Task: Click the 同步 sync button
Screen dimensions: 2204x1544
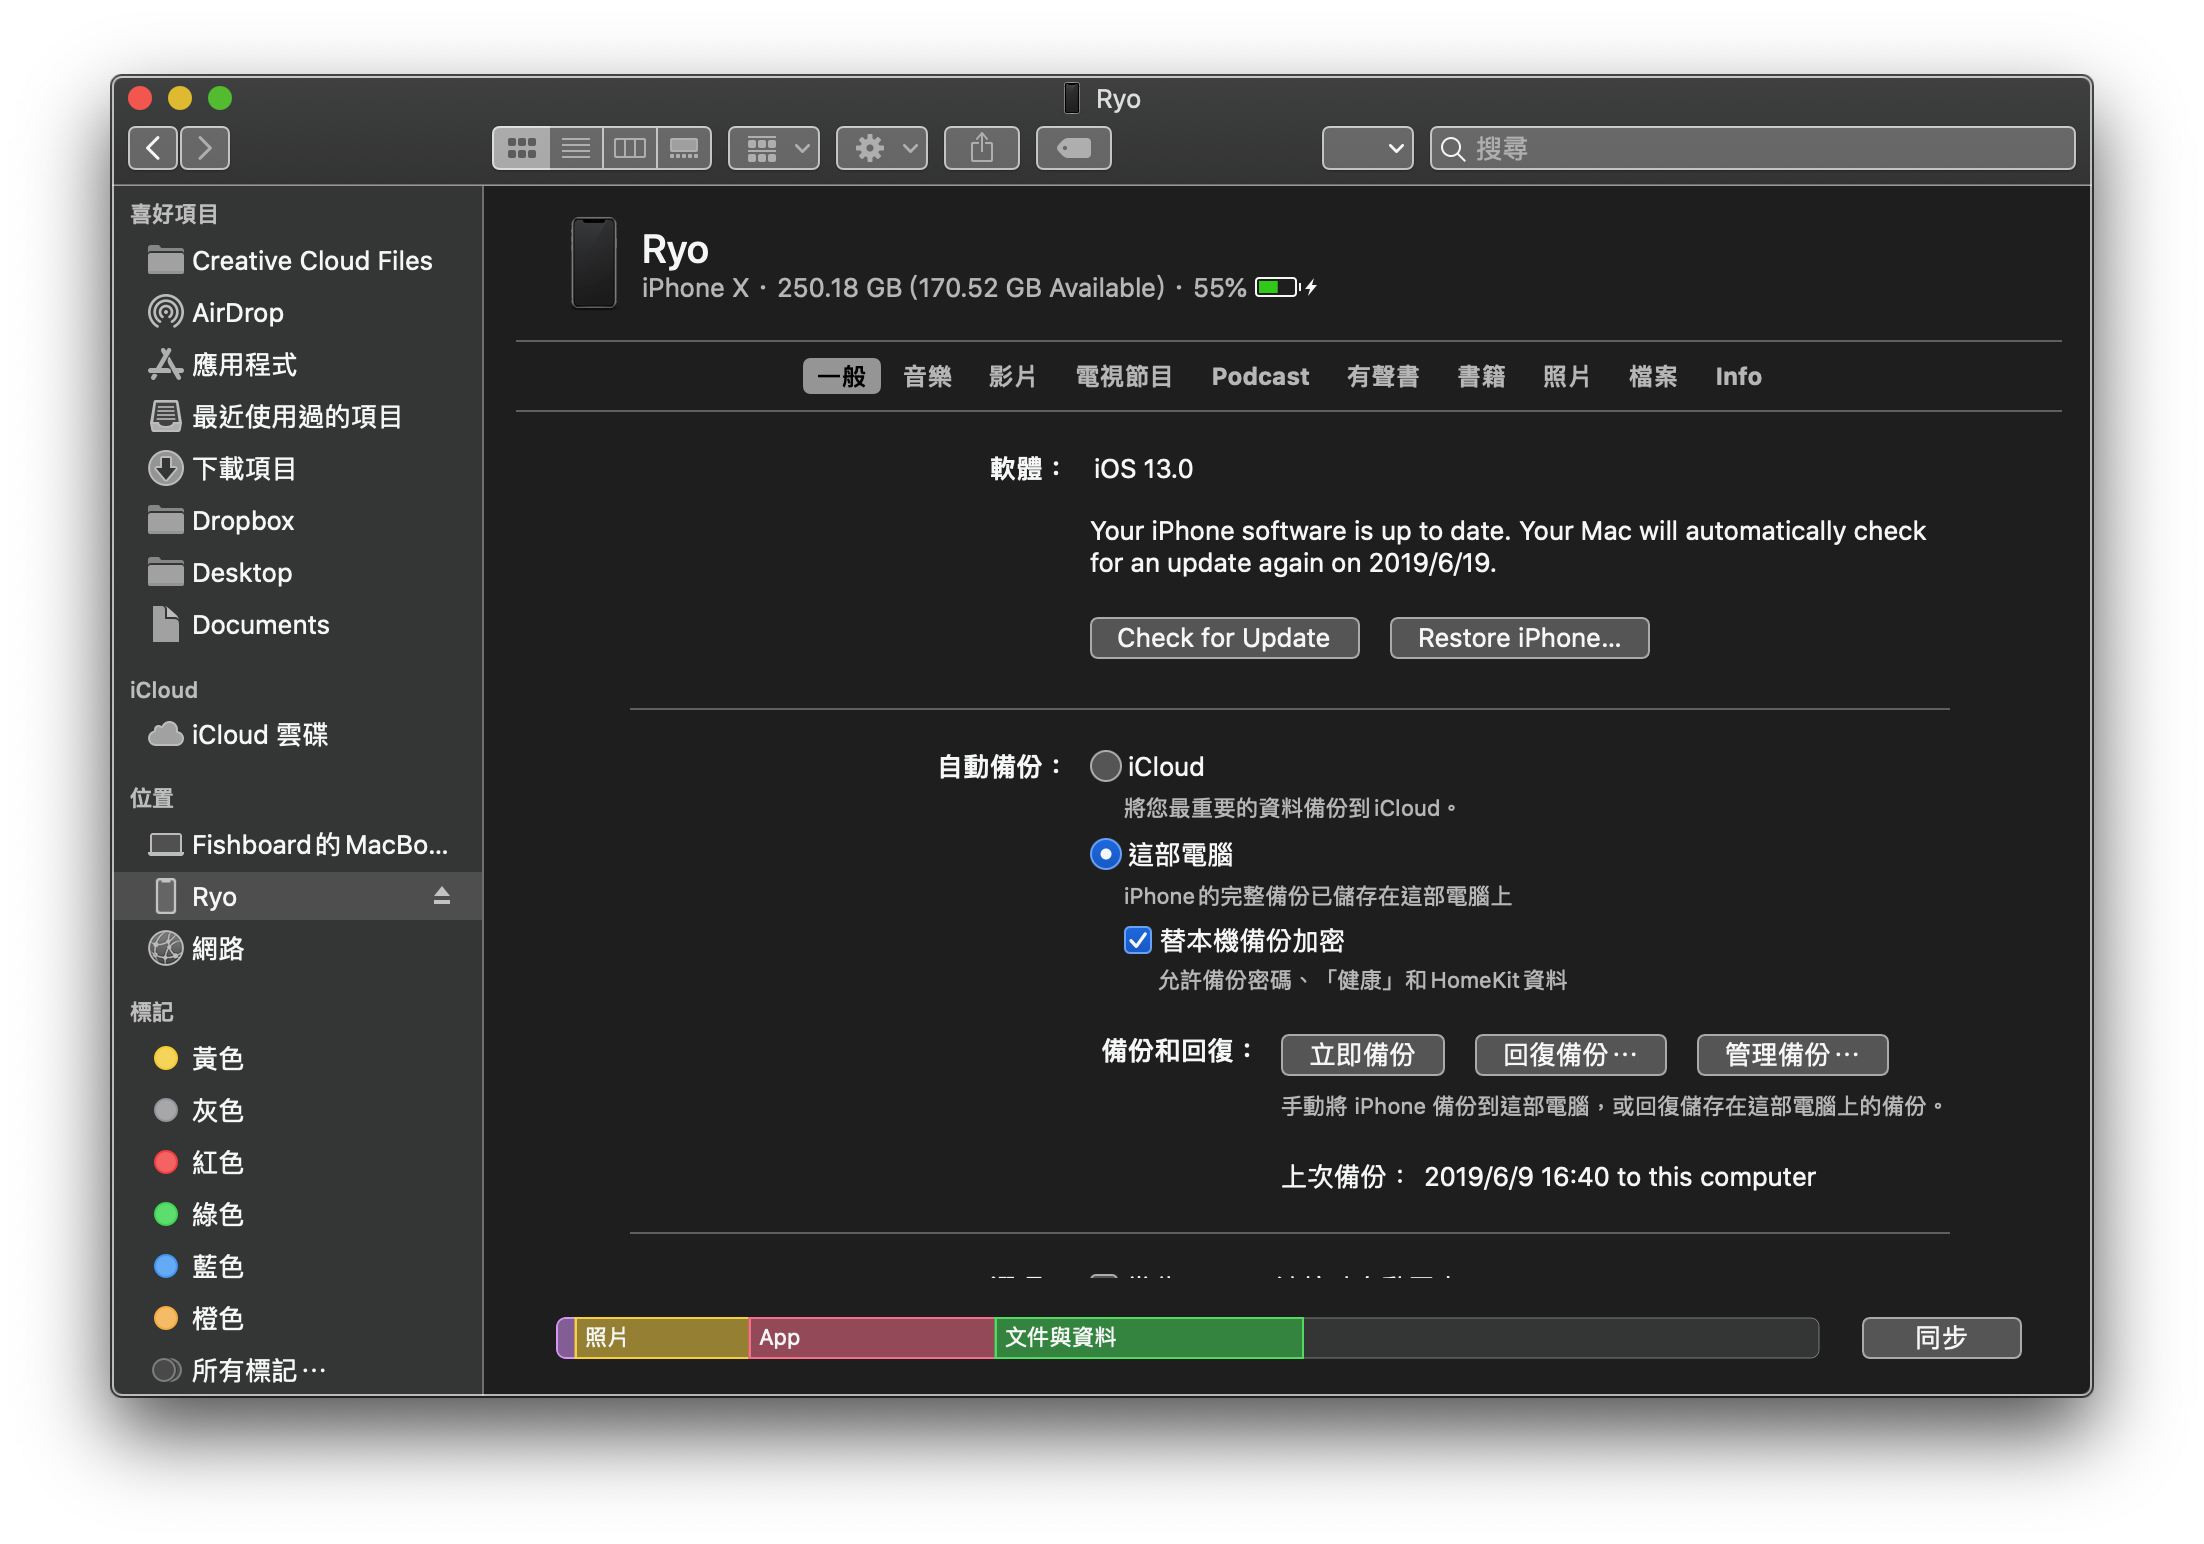Action: point(1941,1337)
